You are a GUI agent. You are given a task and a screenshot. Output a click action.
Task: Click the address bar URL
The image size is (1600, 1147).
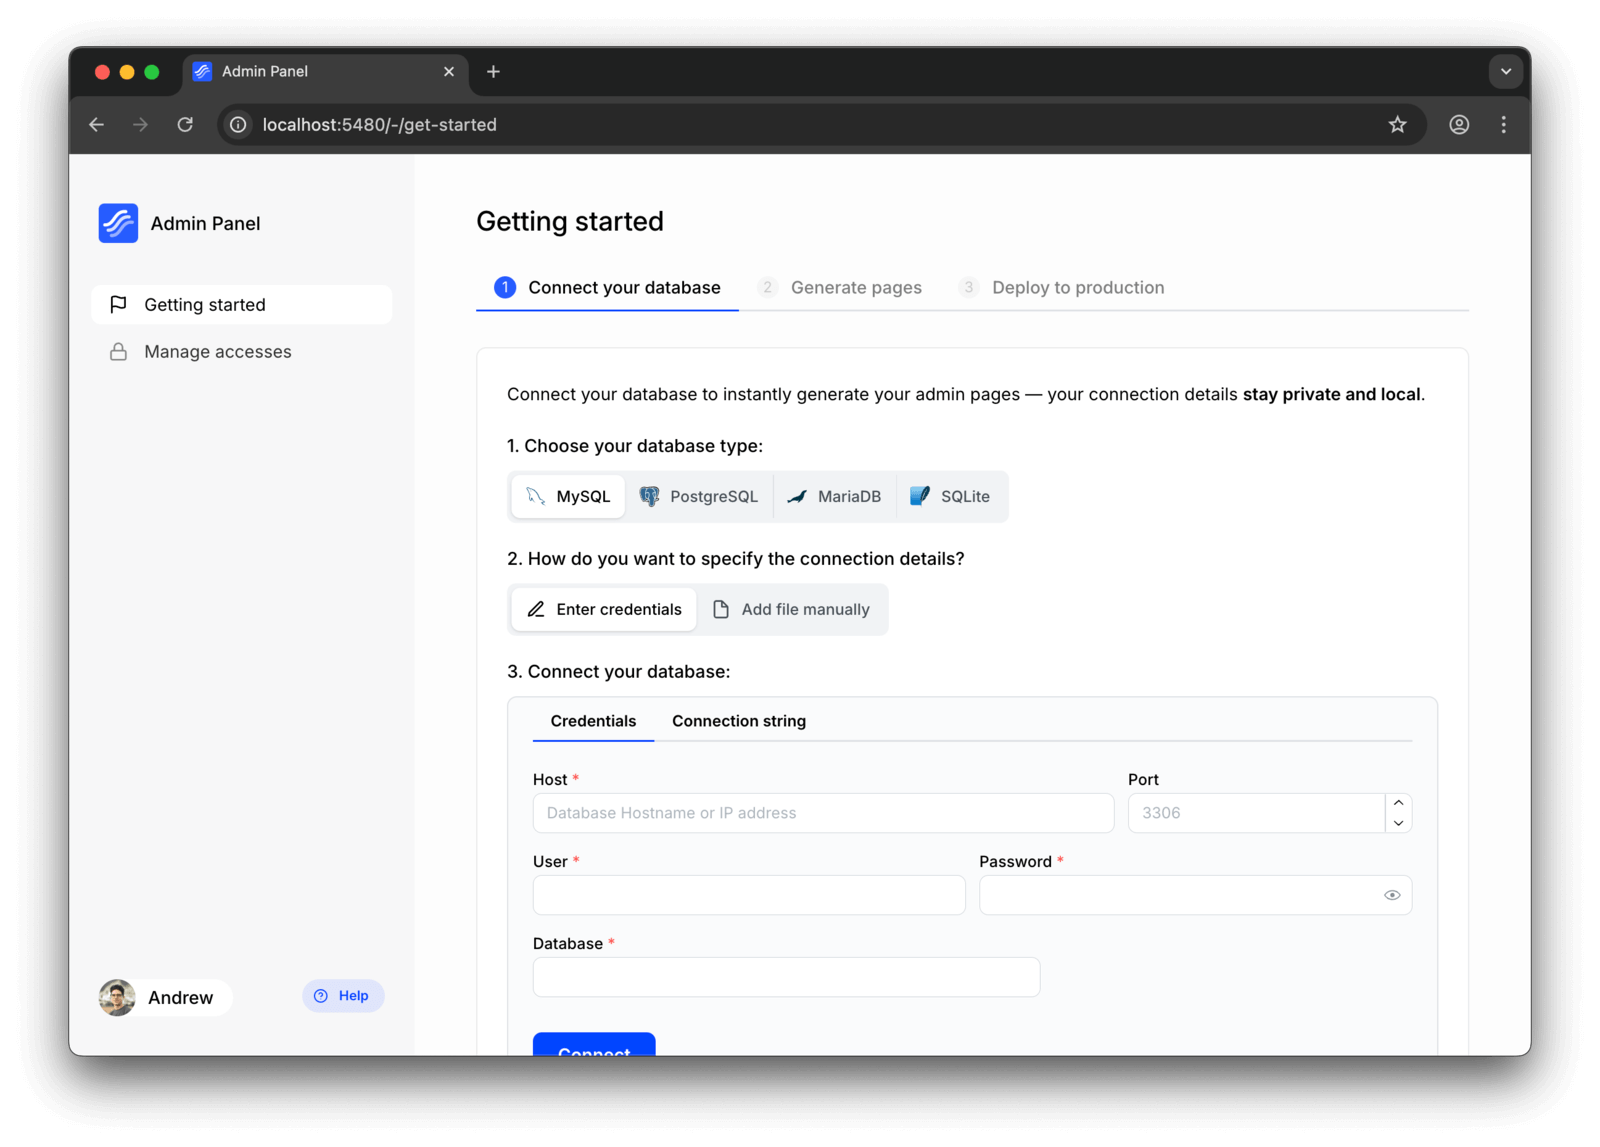tap(380, 125)
